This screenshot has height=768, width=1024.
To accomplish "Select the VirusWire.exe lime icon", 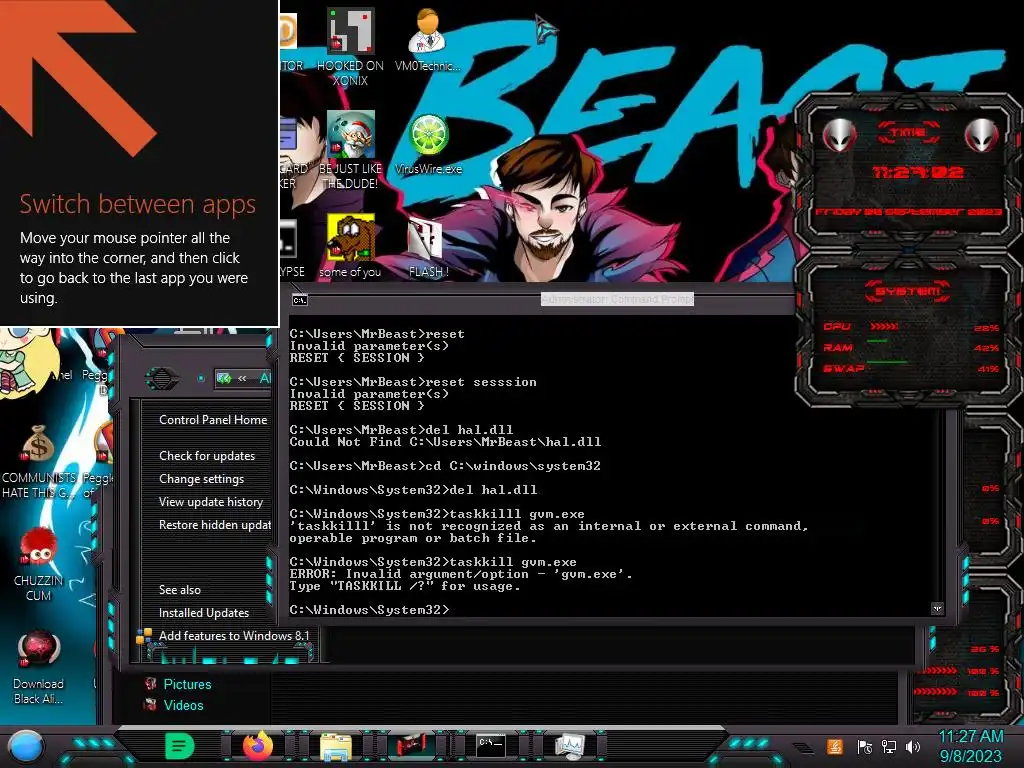I will 428,135.
